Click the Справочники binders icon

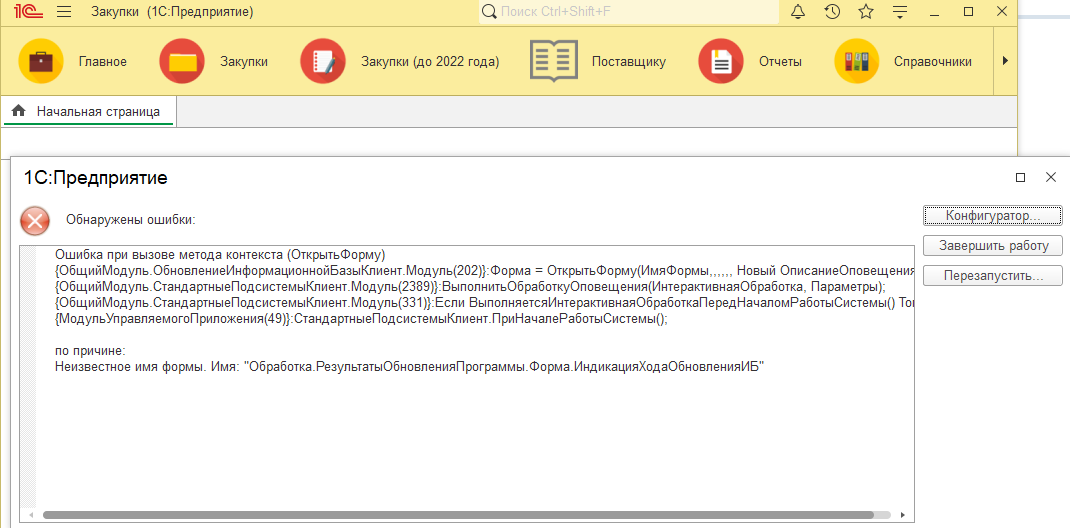[857, 61]
